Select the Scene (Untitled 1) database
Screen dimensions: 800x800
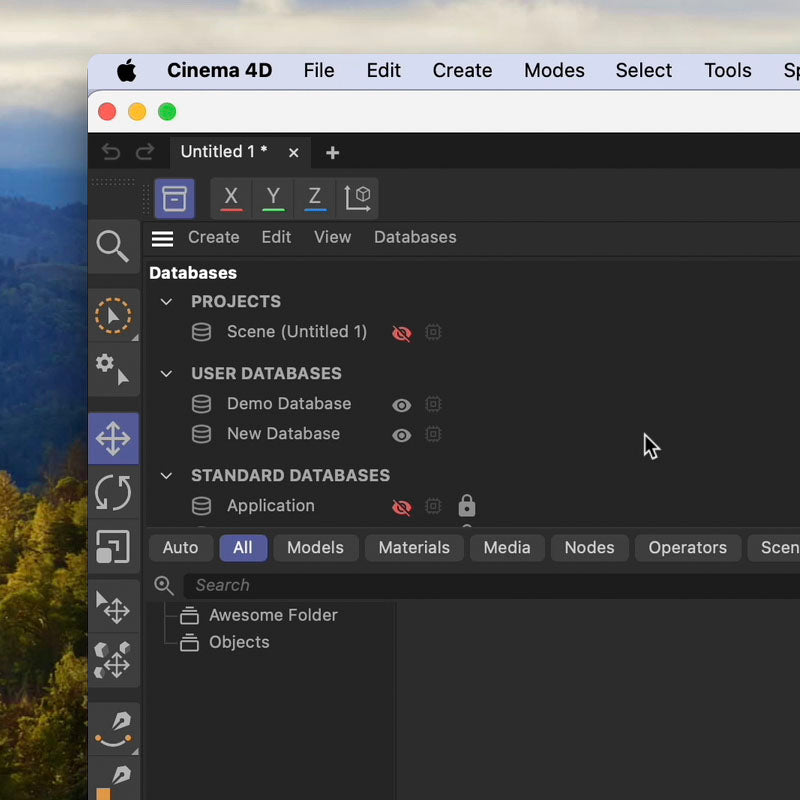click(x=297, y=332)
